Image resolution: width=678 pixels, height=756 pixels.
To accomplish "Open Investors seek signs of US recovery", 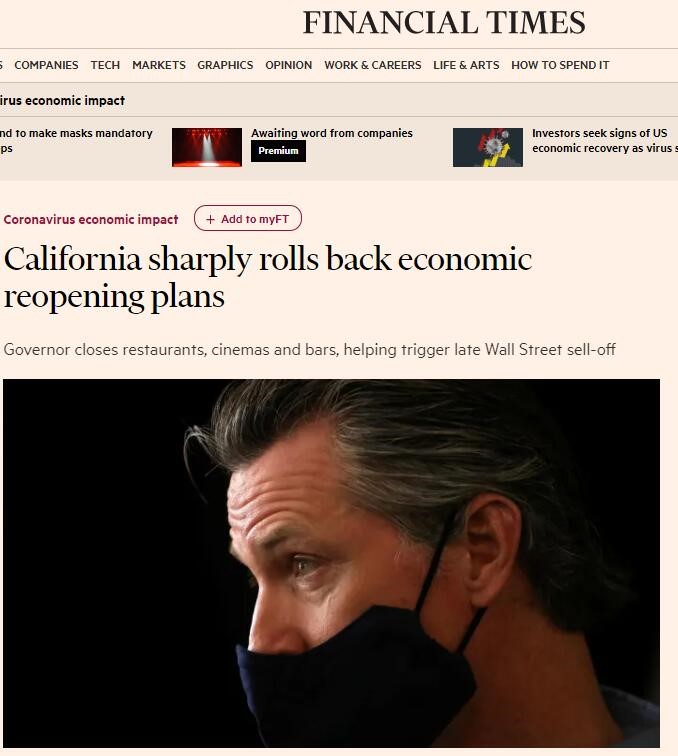I will point(605,140).
